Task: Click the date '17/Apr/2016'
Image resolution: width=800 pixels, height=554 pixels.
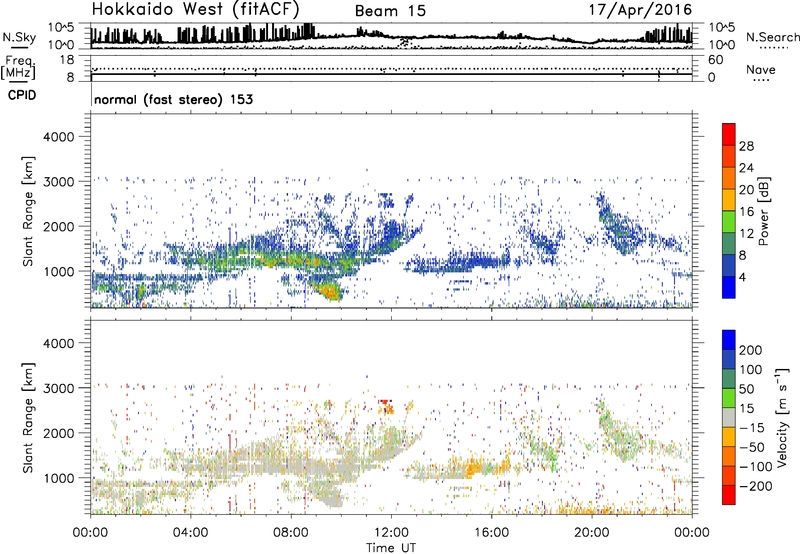Action: point(640,10)
